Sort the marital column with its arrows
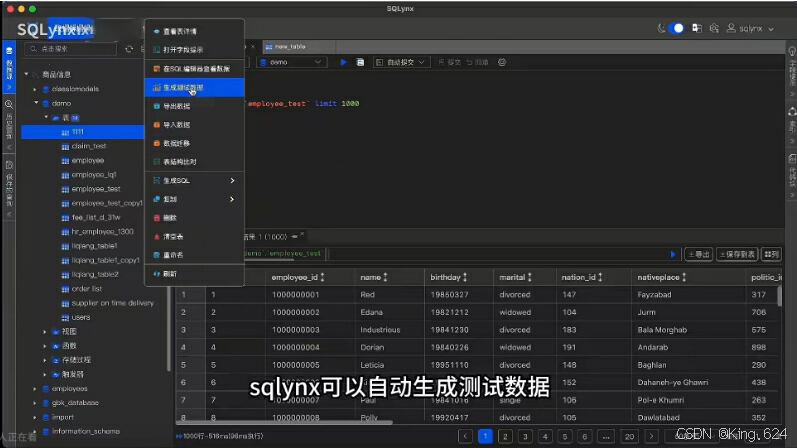Viewport: 797px width, 448px height. 530,277
